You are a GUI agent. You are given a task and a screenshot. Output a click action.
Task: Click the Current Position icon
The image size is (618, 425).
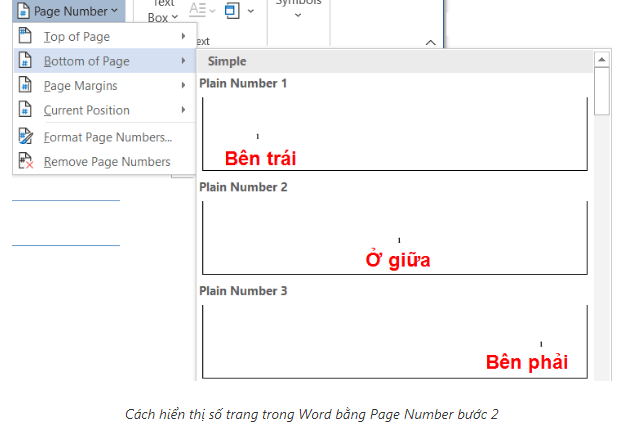(25, 110)
